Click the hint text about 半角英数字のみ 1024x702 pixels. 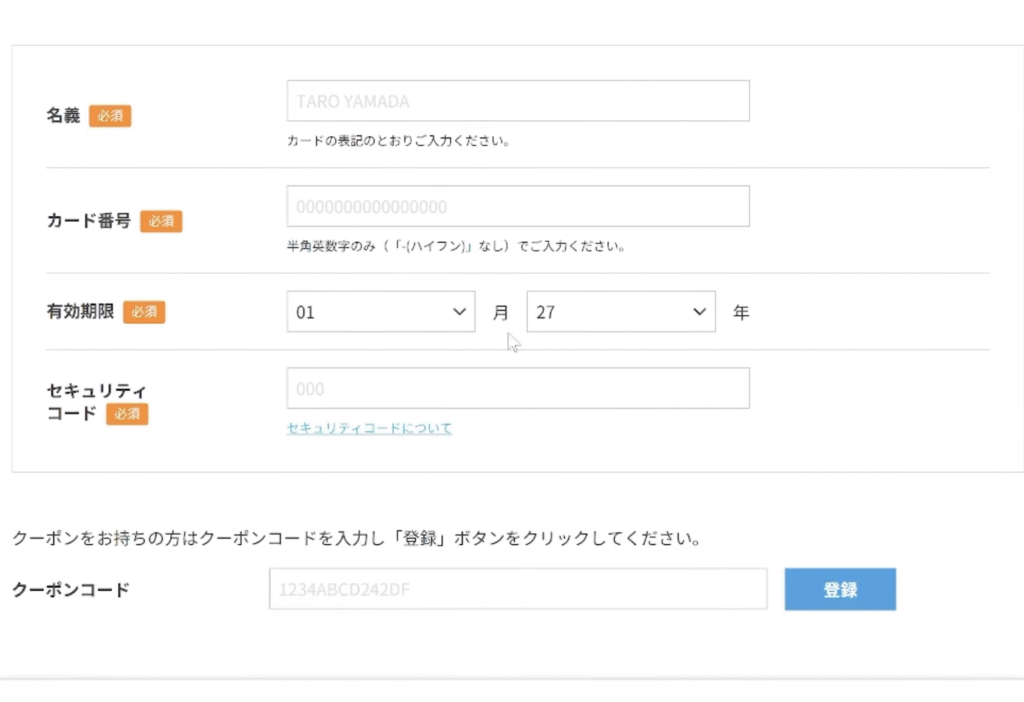[x=456, y=246]
